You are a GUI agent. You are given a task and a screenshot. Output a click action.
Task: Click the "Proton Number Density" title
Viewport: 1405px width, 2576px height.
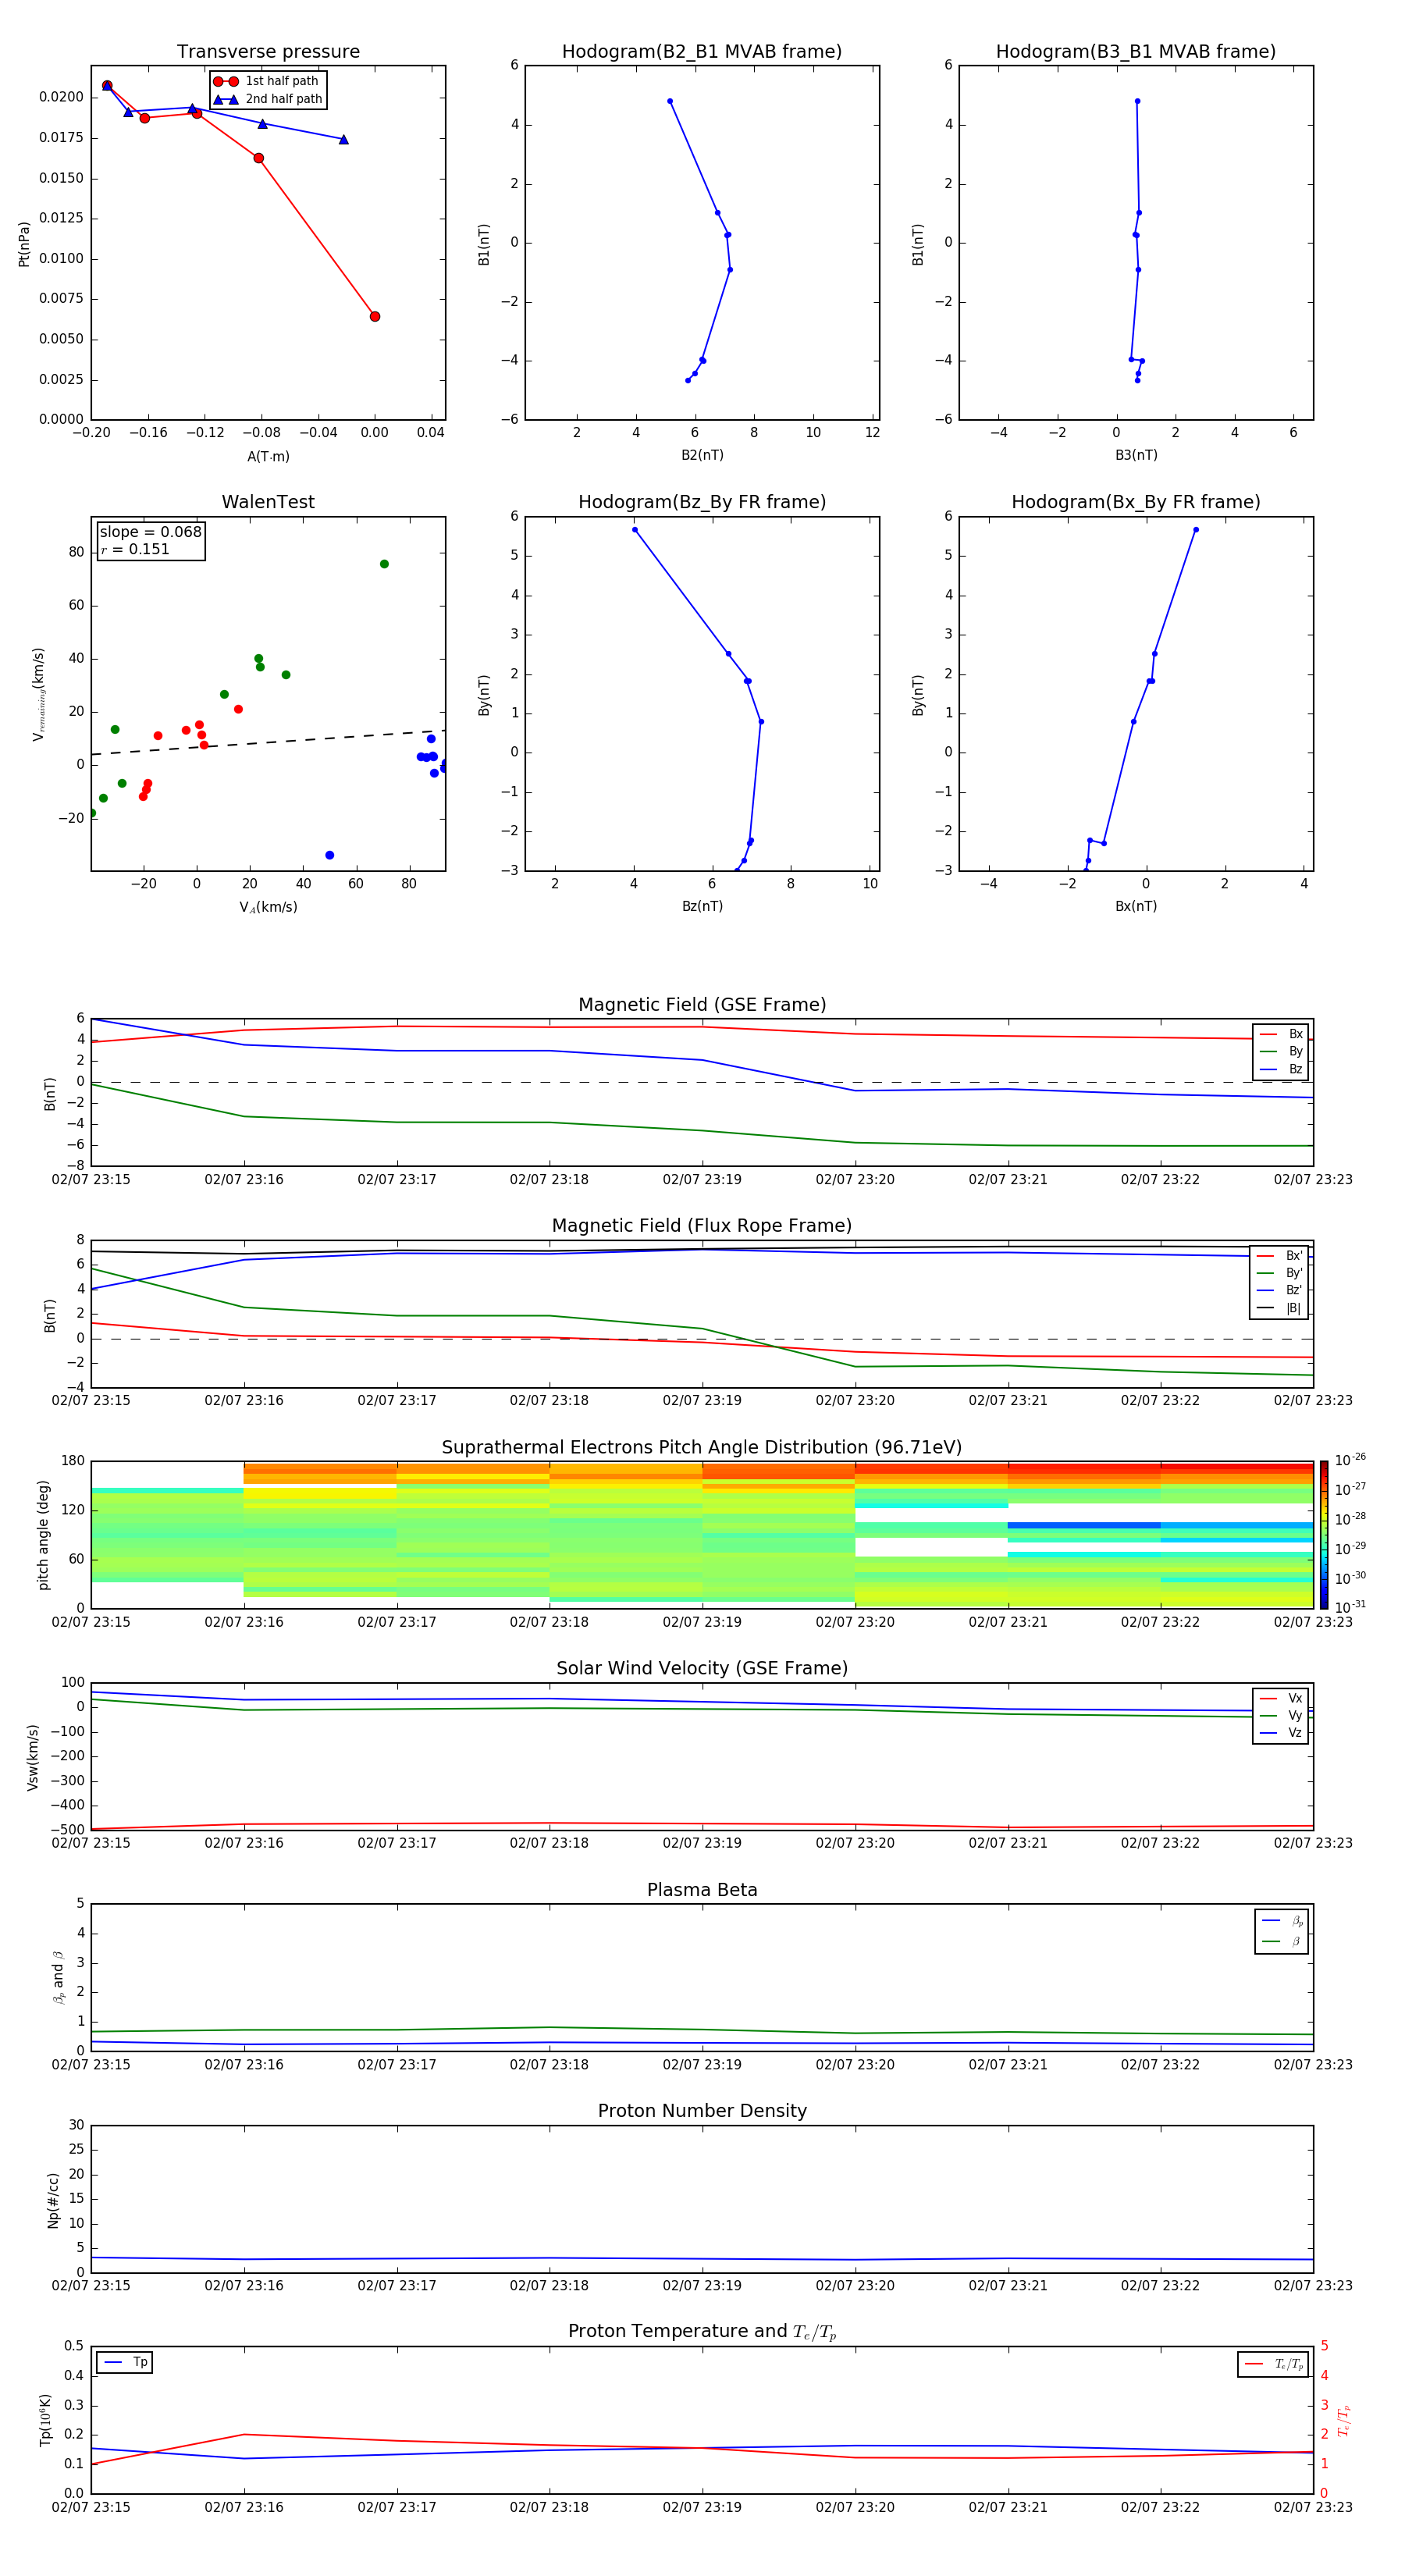[x=702, y=2111]
